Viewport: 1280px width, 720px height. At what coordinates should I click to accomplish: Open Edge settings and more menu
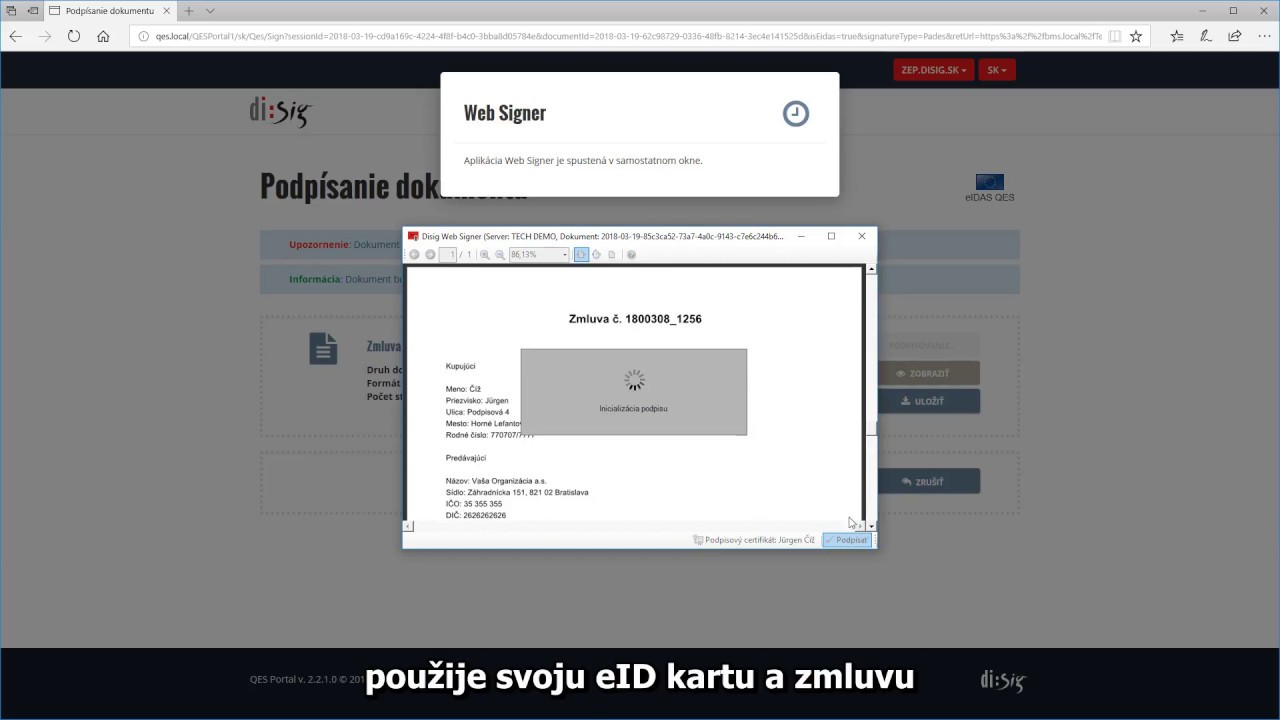(x=1263, y=36)
